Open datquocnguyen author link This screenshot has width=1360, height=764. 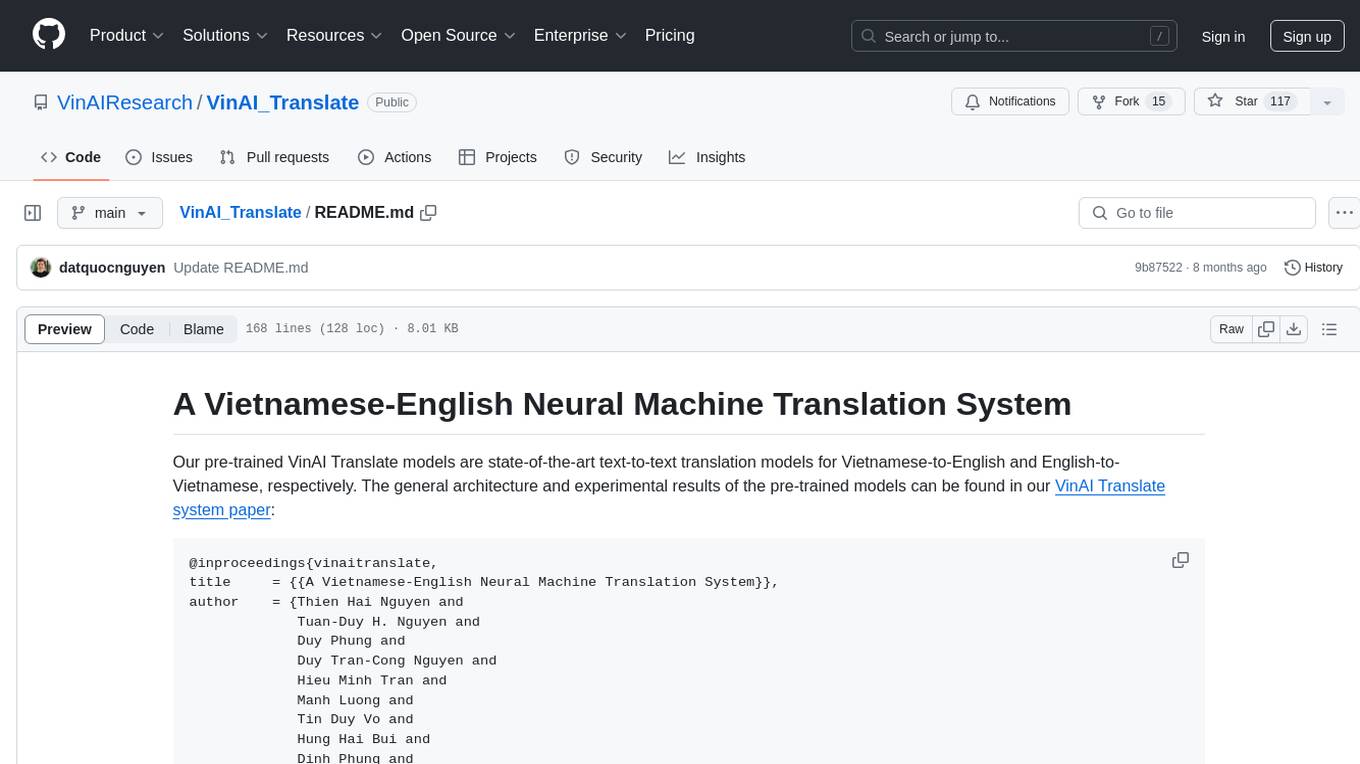(112, 267)
